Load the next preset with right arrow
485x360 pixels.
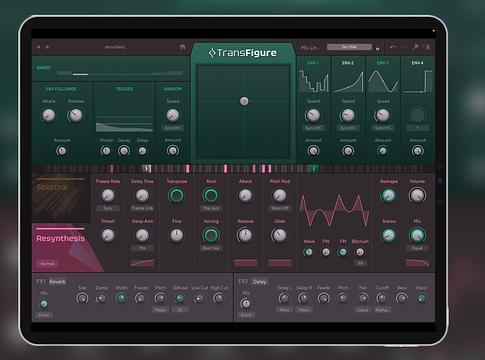[47, 47]
